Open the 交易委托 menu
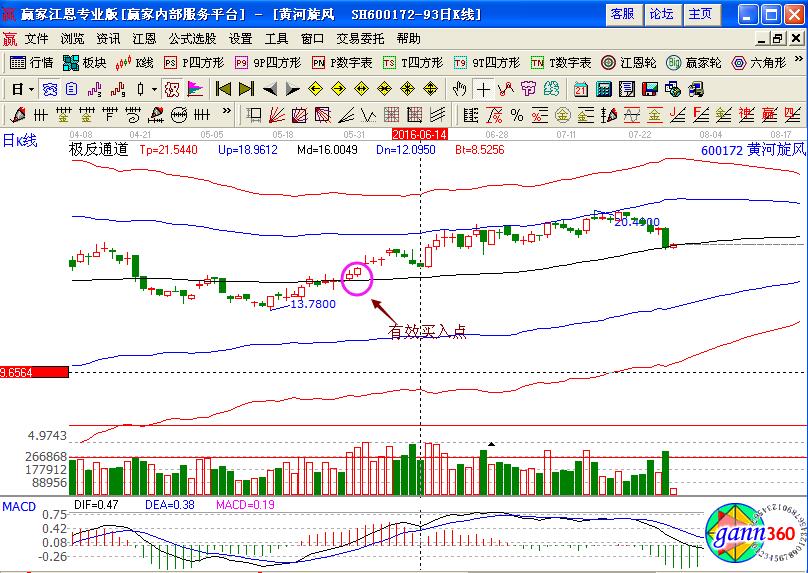 (361, 39)
